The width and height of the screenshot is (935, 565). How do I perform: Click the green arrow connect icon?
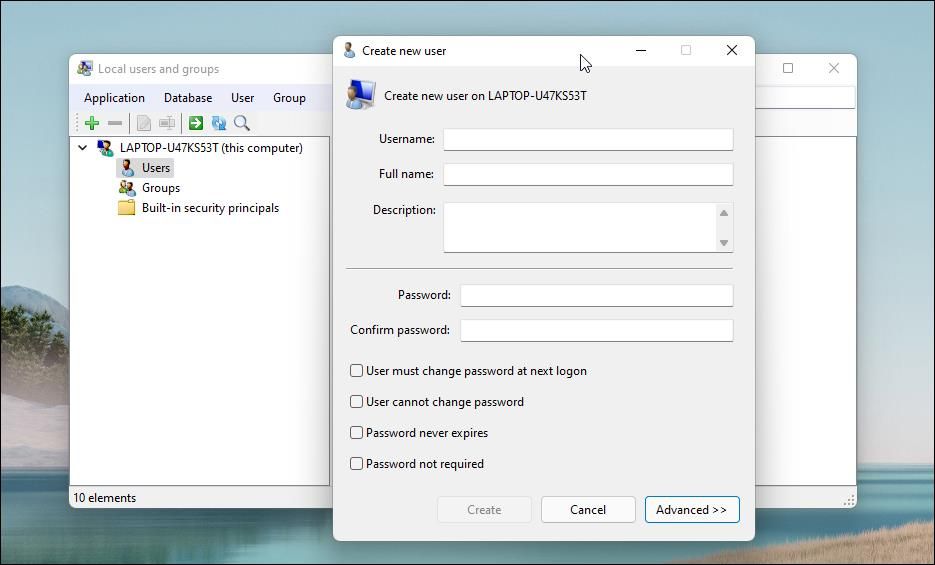(x=196, y=123)
